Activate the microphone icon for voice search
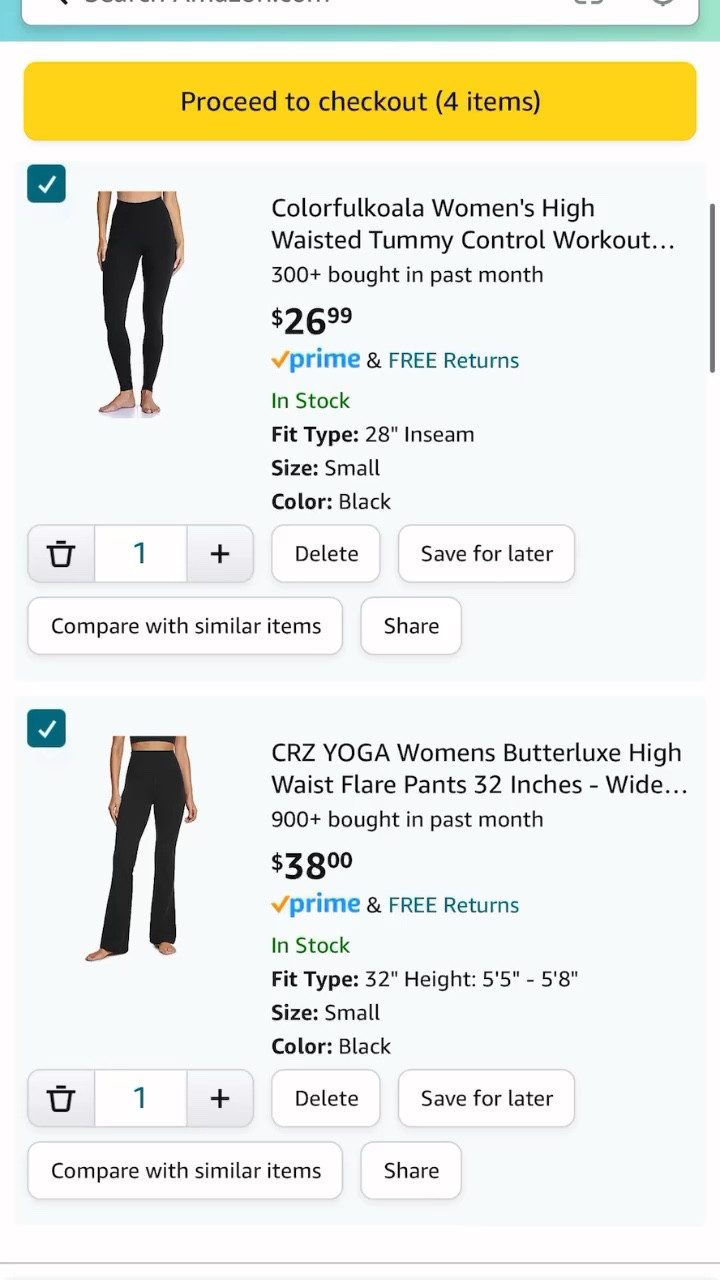 [663, 3]
